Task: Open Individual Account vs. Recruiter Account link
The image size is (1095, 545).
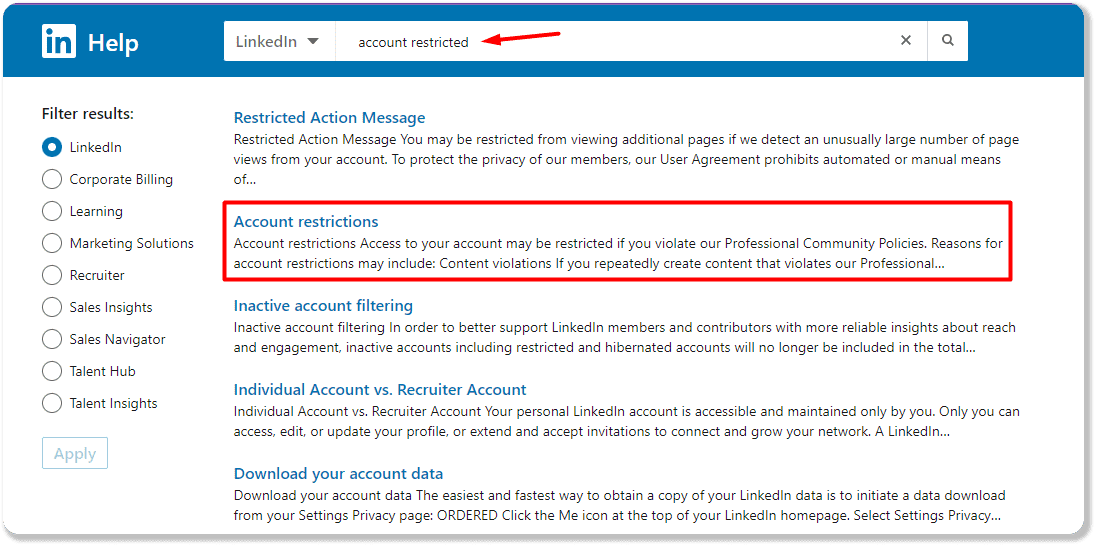Action: point(380,389)
